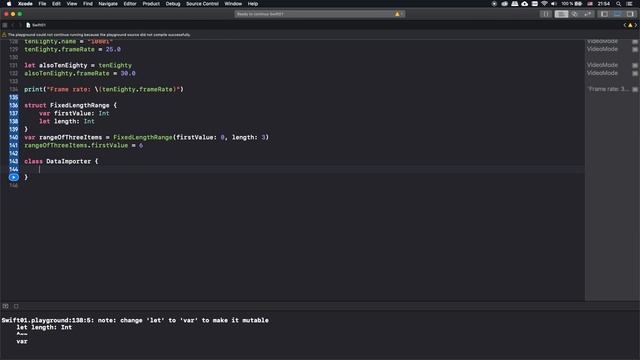This screenshot has width=640, height=360.
Task: Open the File menu
Action: pyautogui.click(x=42, y=4)
